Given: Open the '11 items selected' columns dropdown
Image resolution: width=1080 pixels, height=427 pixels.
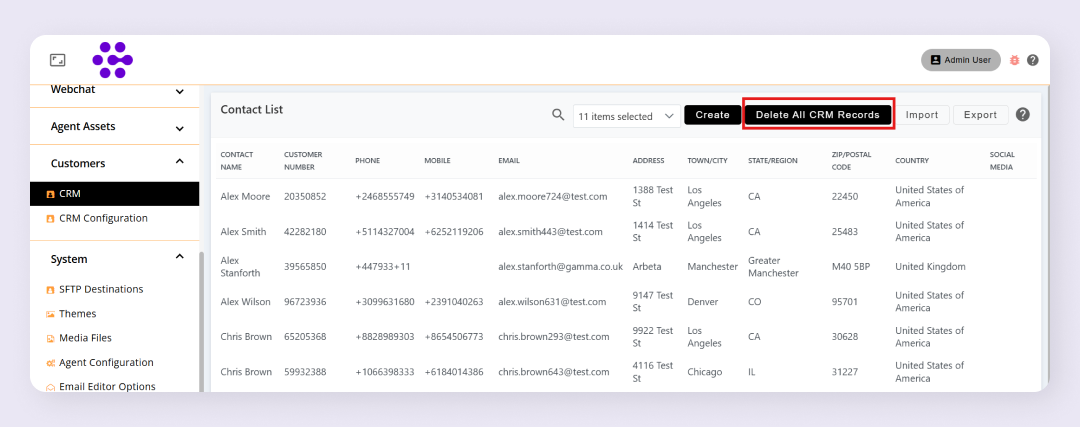Looking at the screenshot, I should coord(627,116).
